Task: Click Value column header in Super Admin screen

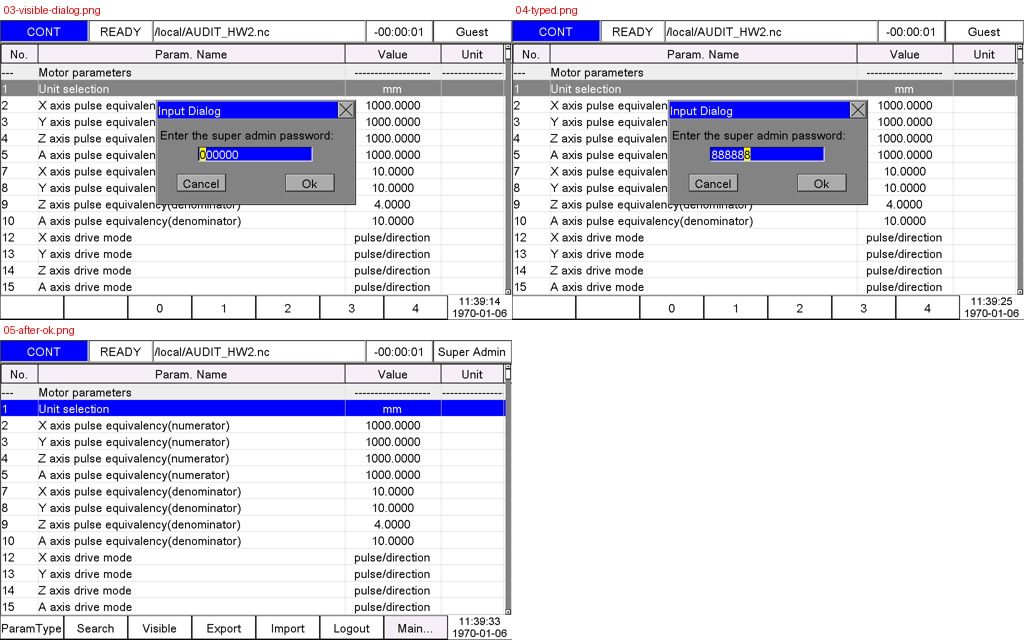Action: tap(392, 374)
